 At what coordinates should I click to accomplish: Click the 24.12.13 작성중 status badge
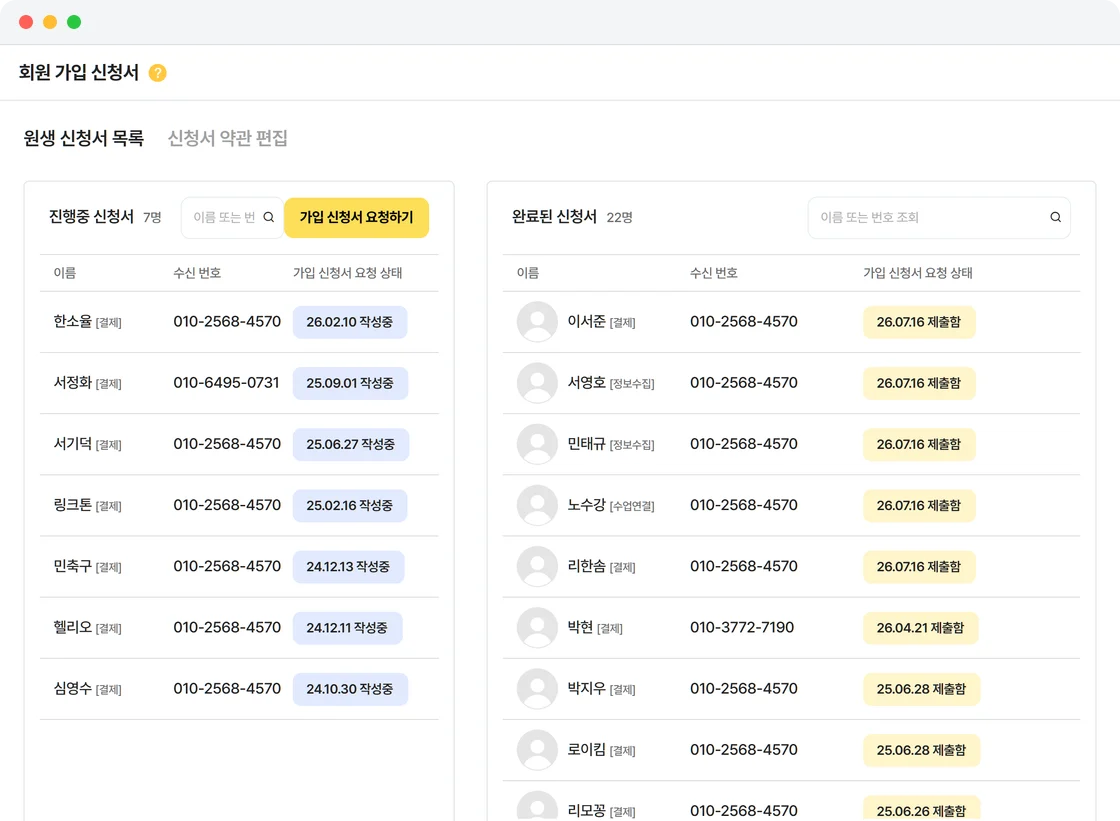[x=349, y=567]
